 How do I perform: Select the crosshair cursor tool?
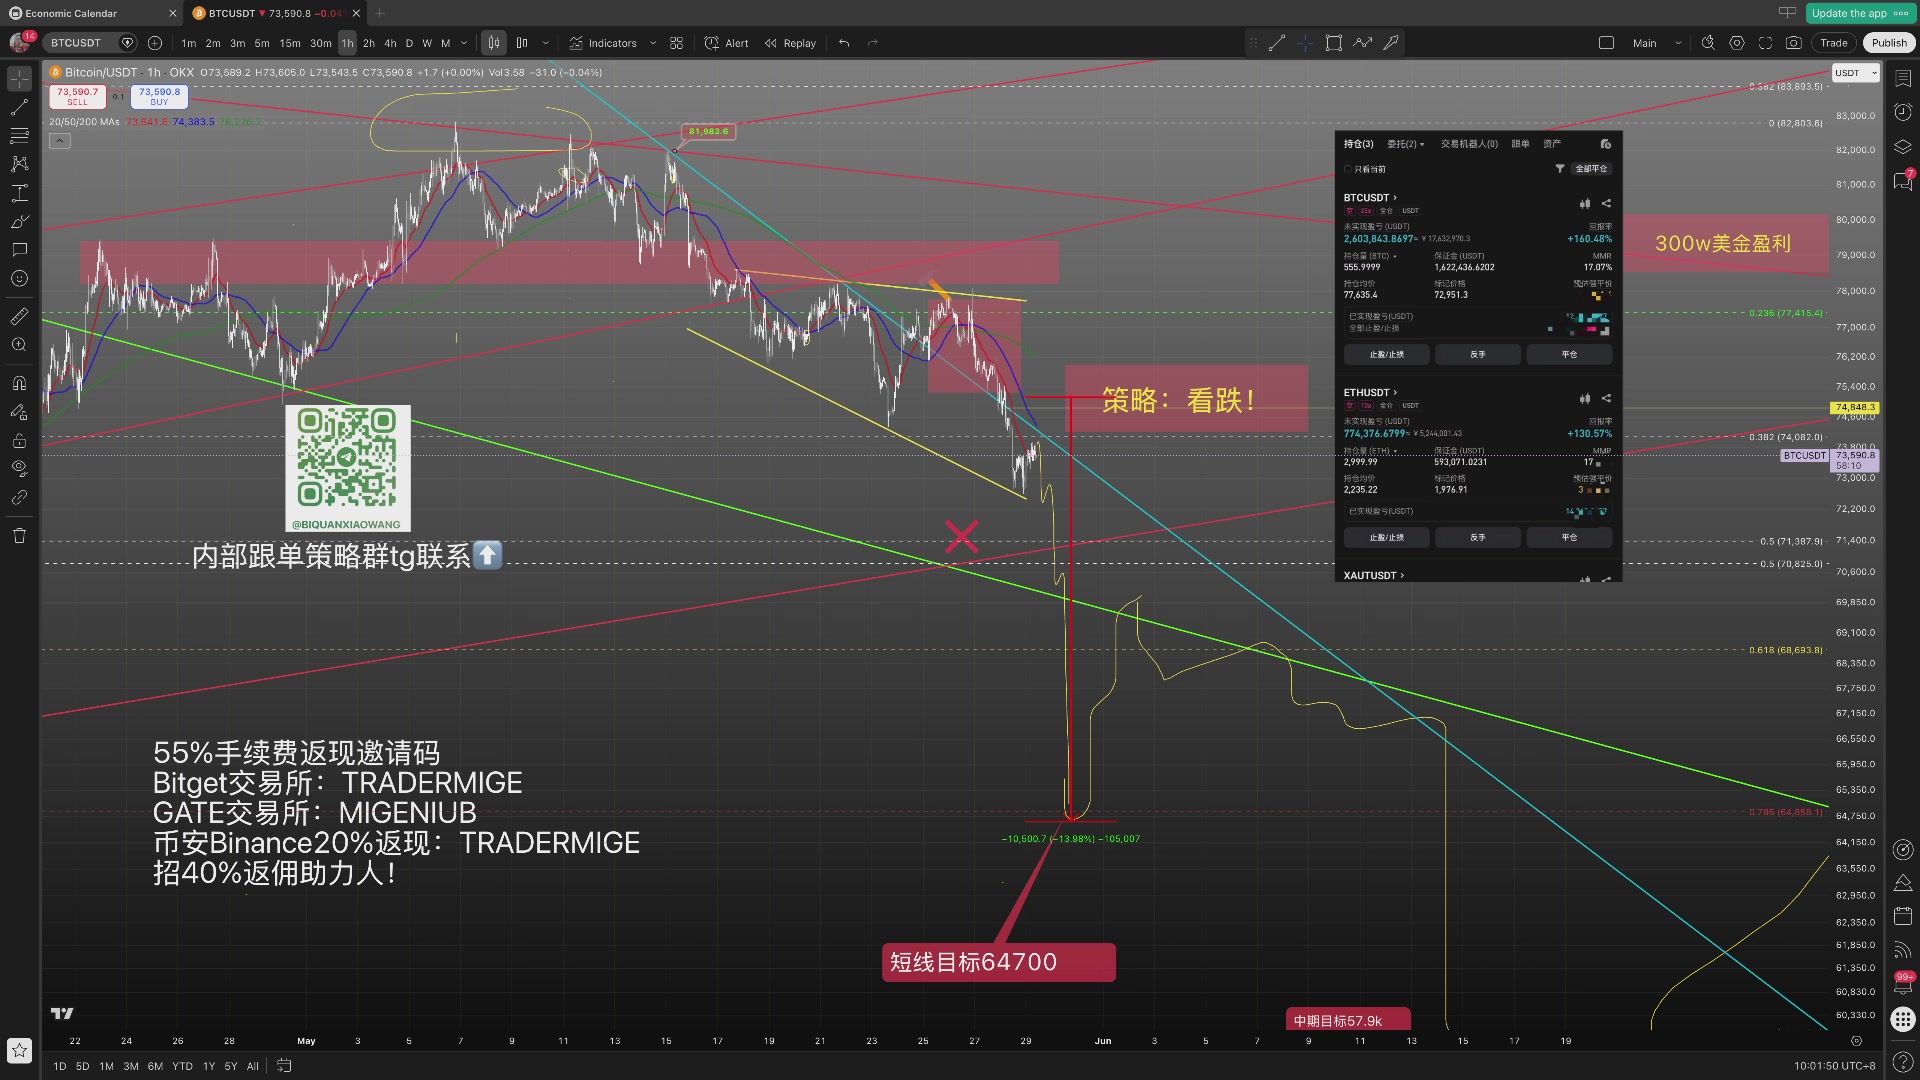(x=19, y=78)
